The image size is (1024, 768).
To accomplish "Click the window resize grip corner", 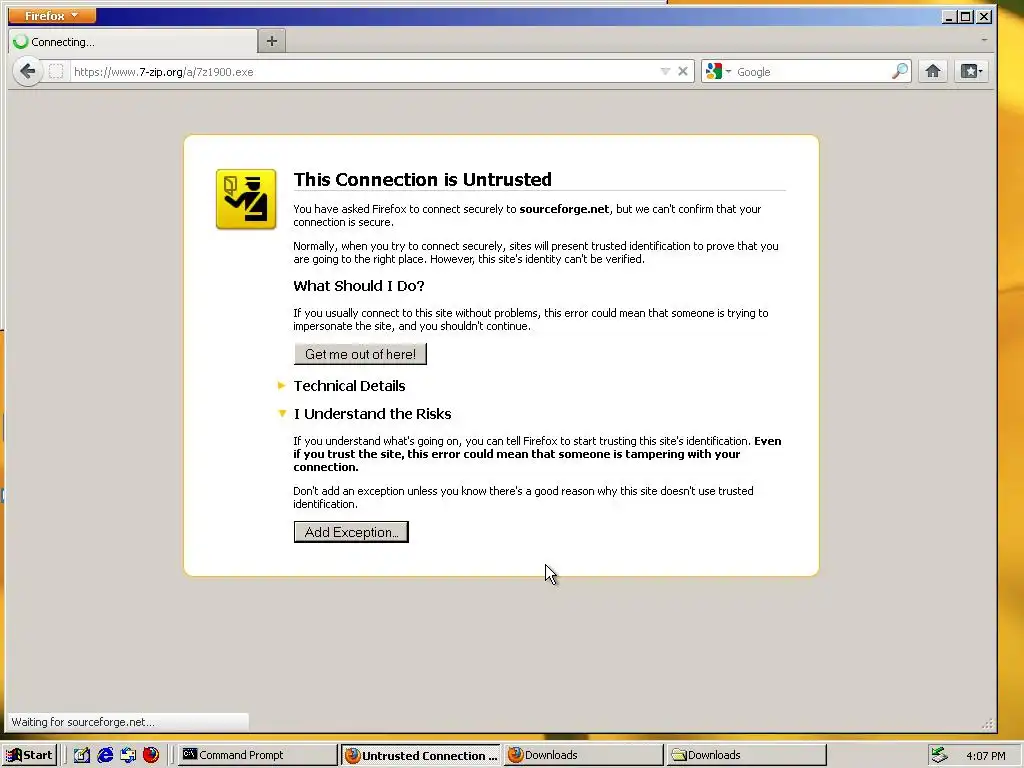I will point(987,723).
